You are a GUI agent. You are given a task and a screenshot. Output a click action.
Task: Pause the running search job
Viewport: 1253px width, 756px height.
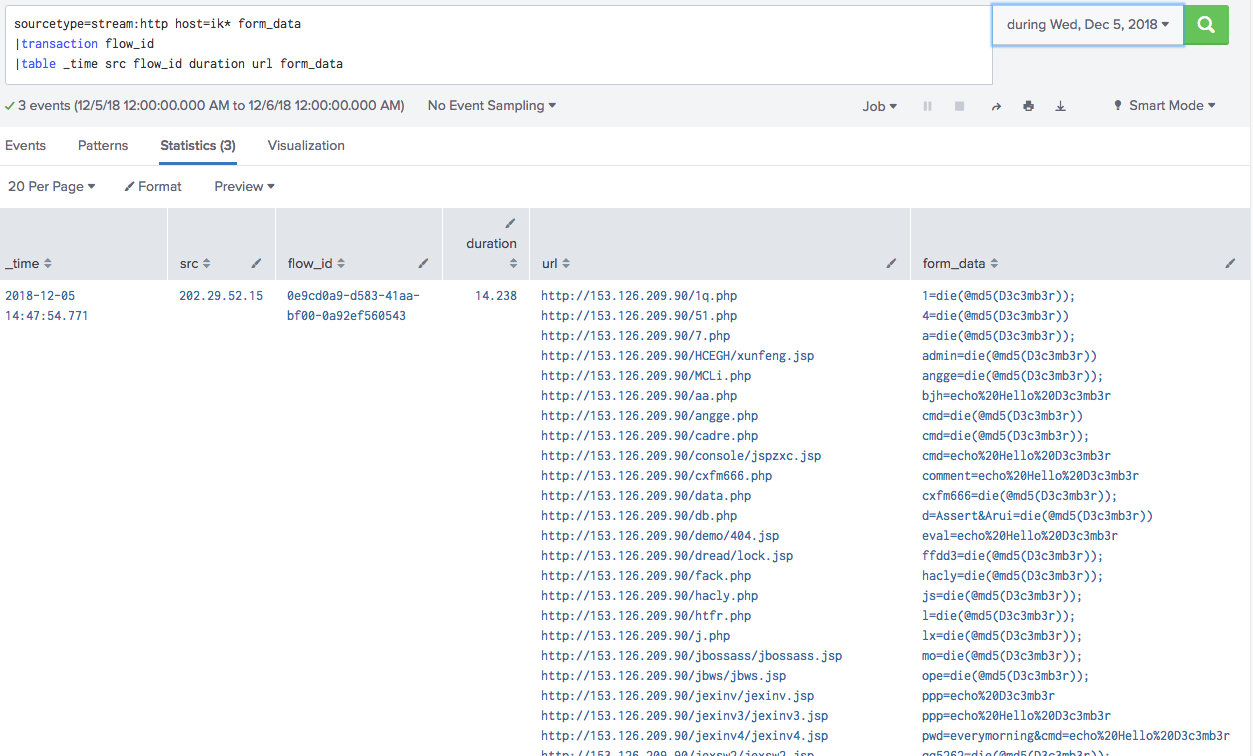(x=926, y=105)
